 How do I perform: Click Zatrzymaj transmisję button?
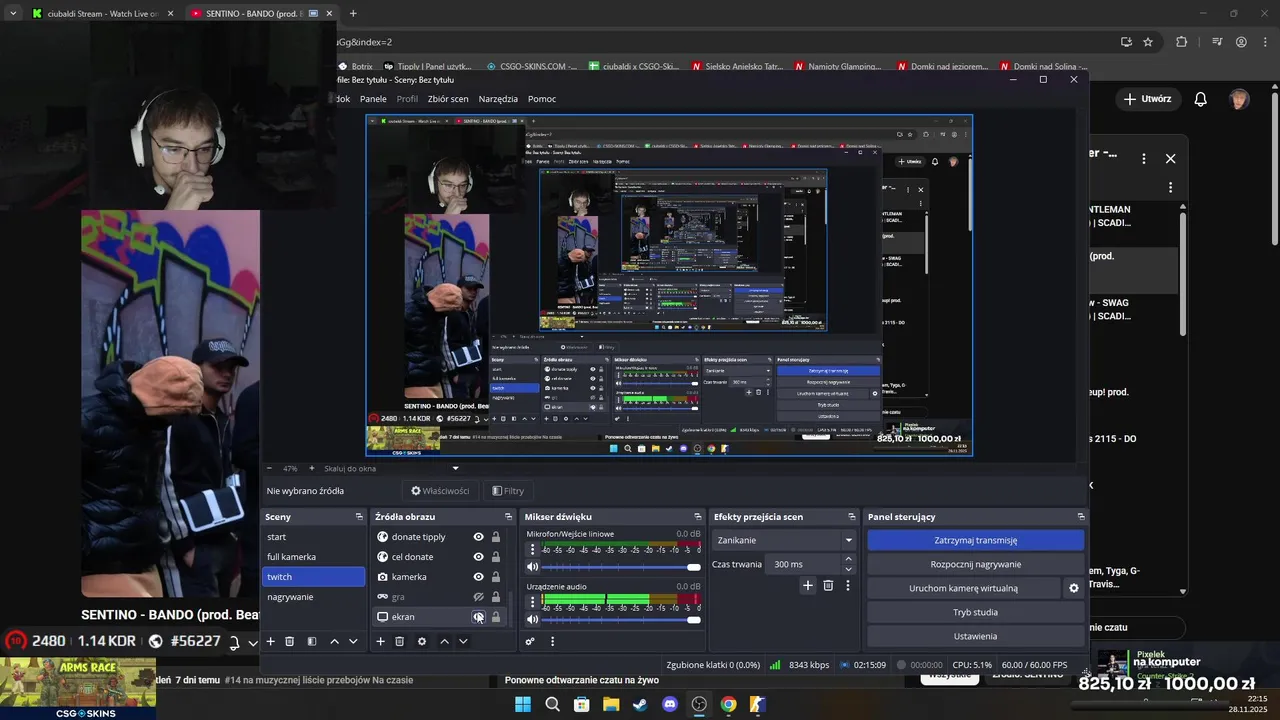976,540
